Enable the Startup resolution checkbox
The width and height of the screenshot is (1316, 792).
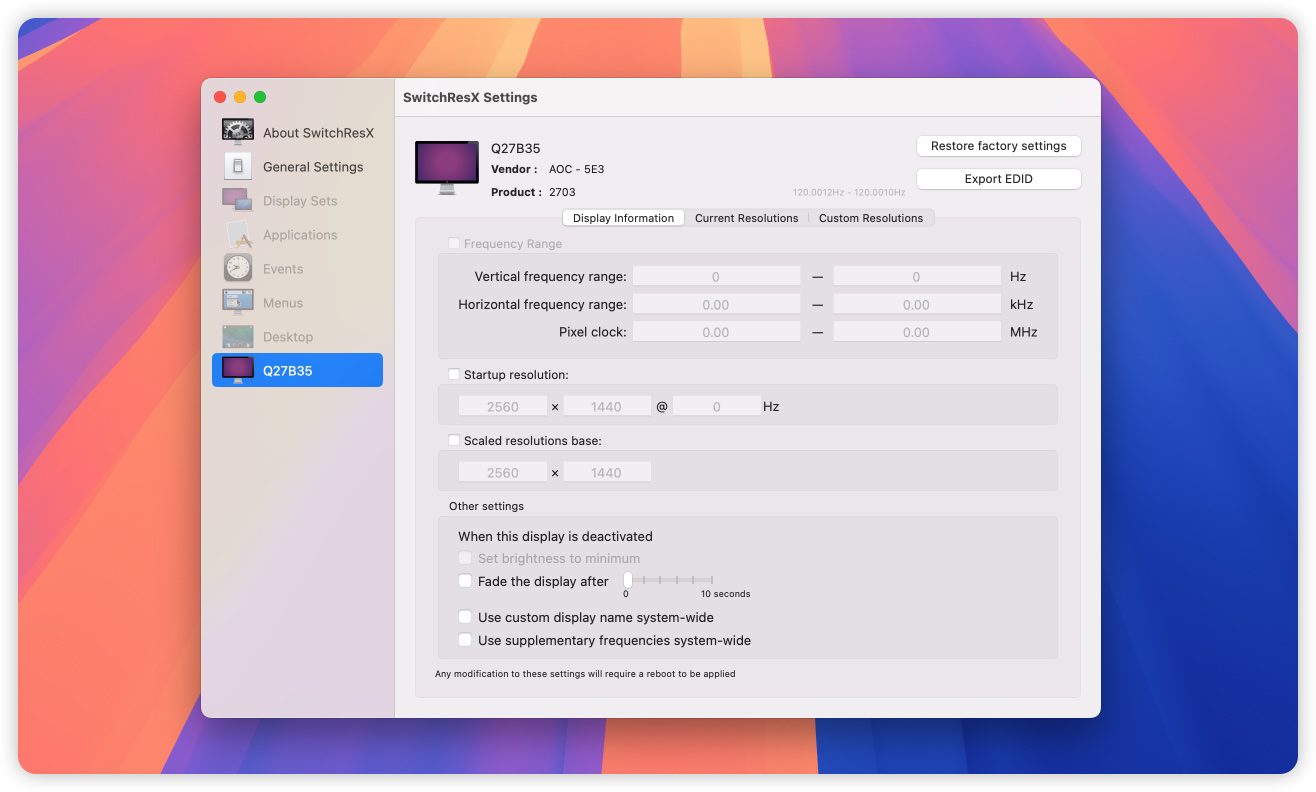click(455, 375)
